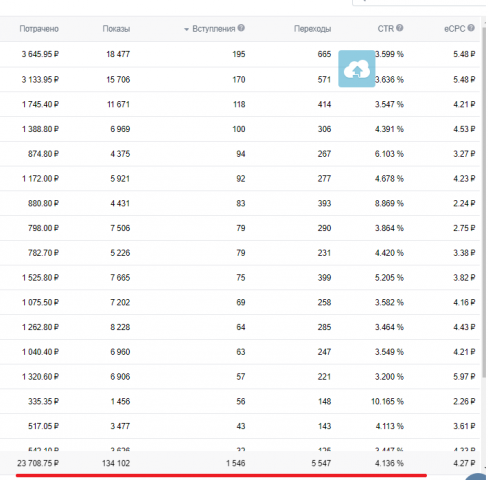
Task: Click total clicks 5 547
Action: click(x=321, y=463)
